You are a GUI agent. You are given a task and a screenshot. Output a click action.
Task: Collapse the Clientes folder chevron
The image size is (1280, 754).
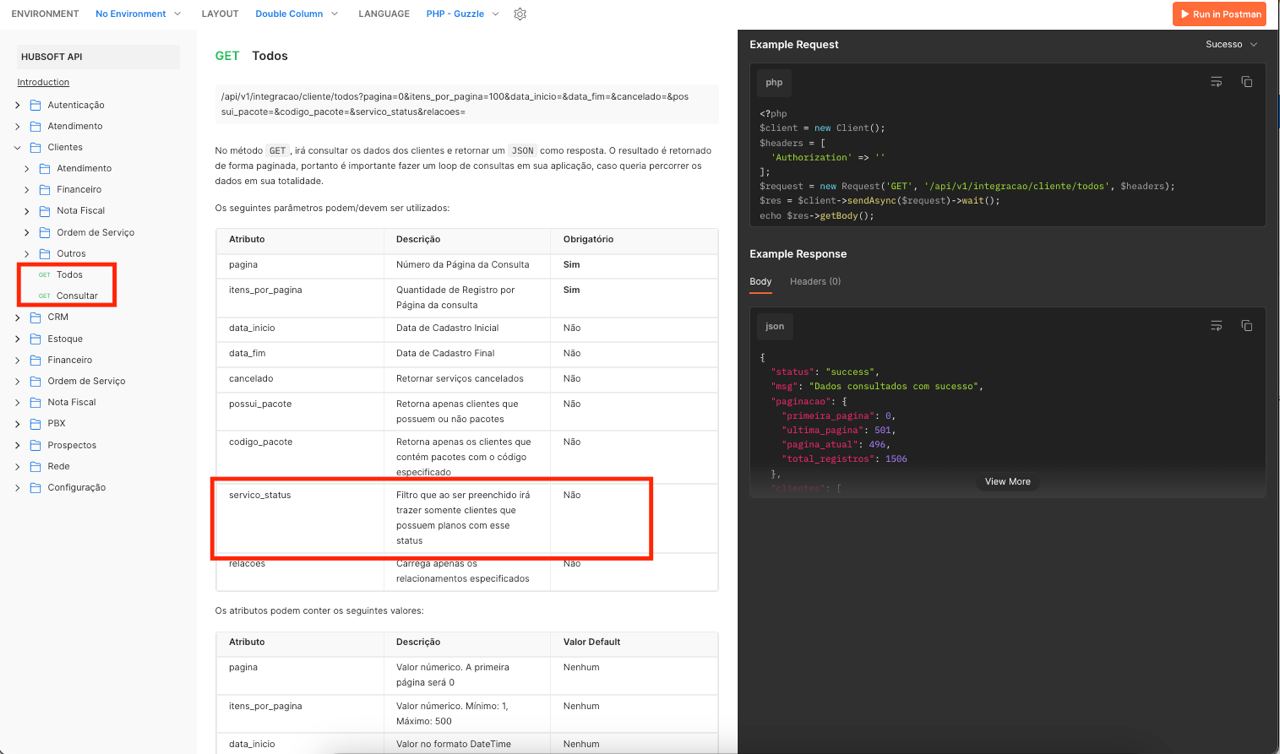click(x=18, y=147)
